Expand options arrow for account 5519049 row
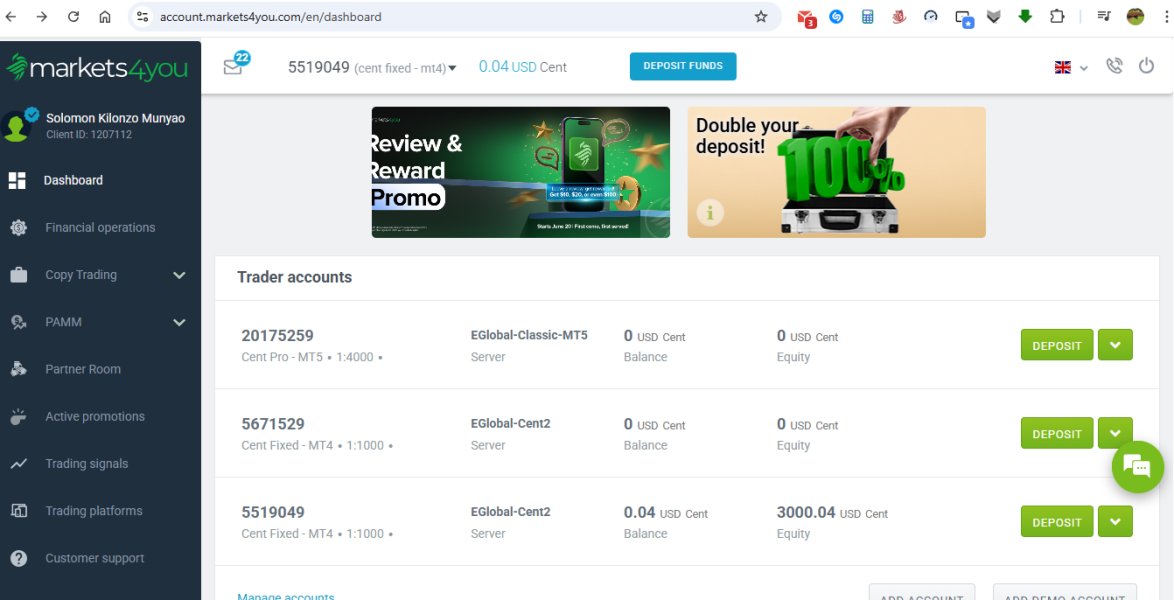1174x600 pixels. (x=1115, y=521)
